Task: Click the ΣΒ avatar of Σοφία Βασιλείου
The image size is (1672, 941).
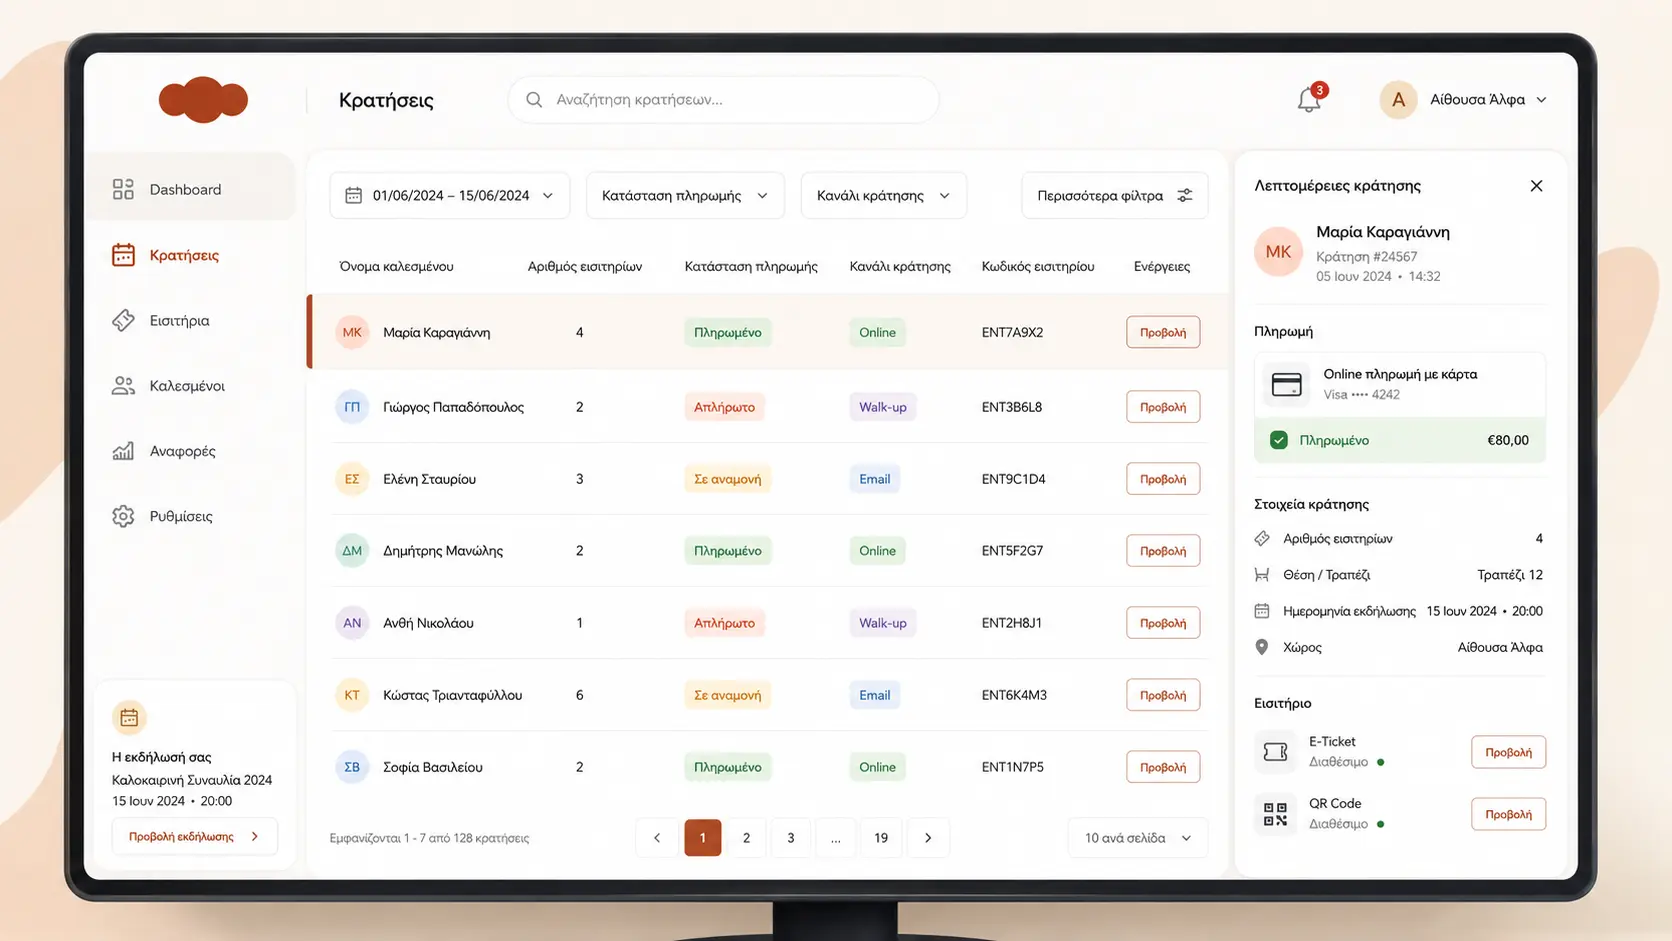Action: 352,767
